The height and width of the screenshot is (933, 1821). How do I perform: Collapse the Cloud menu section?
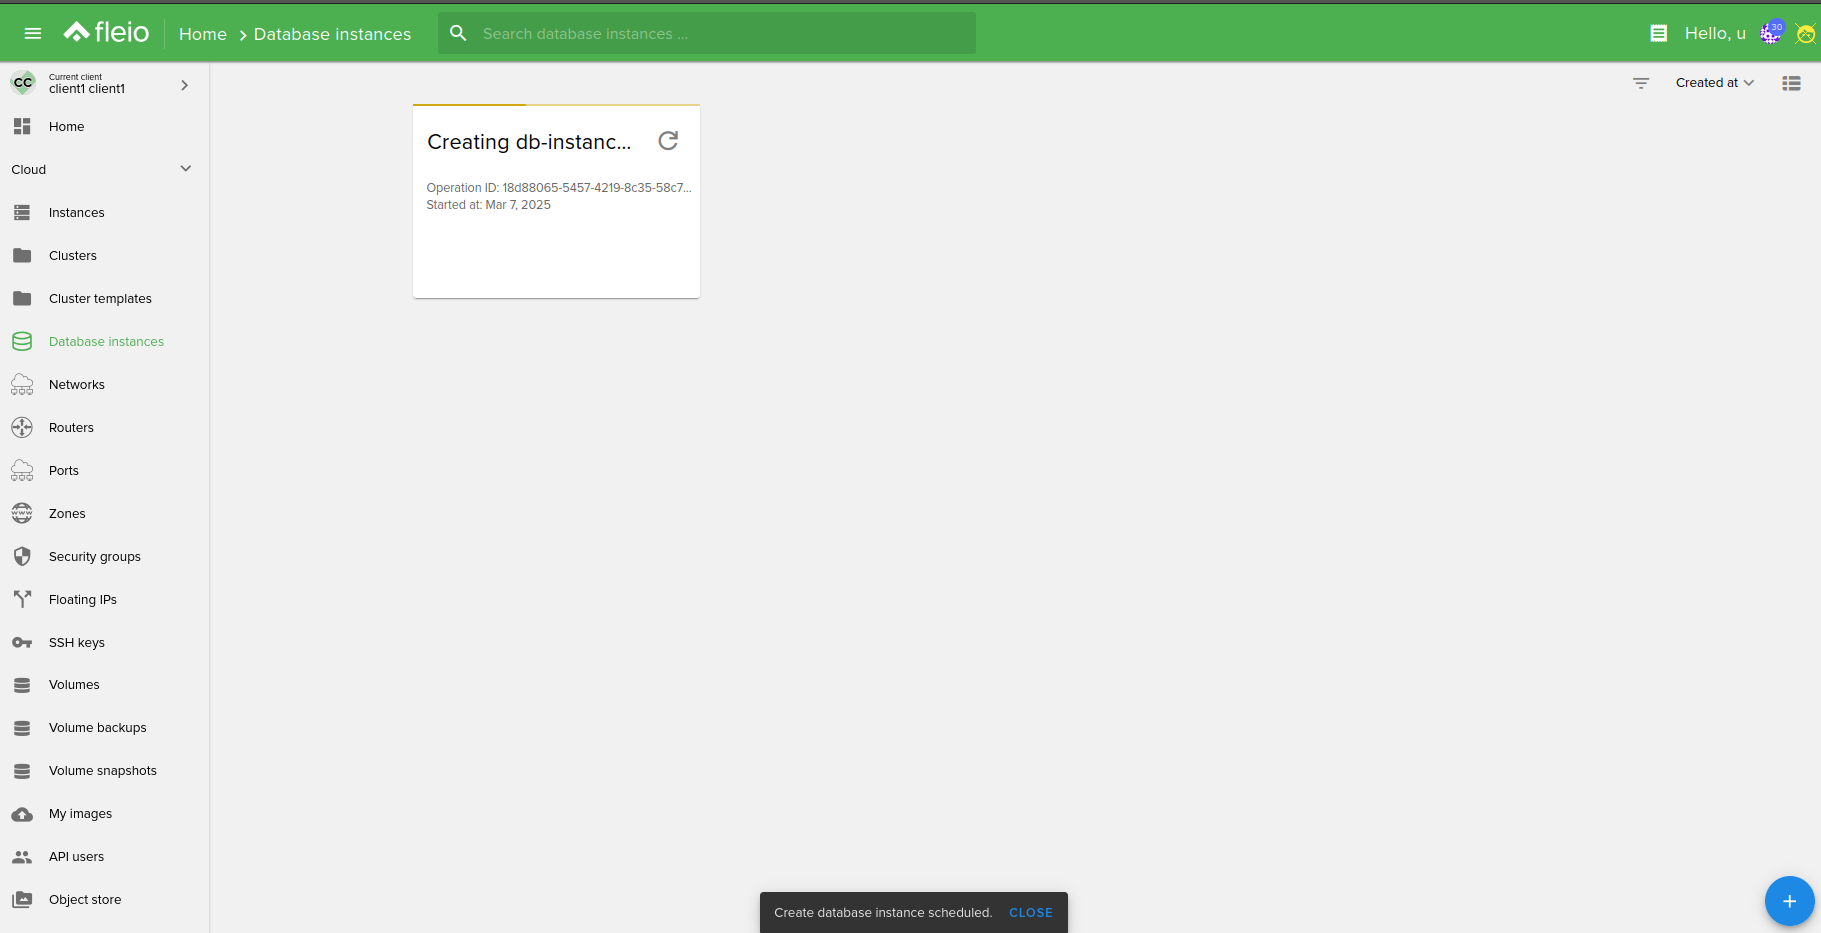point(185,169)
